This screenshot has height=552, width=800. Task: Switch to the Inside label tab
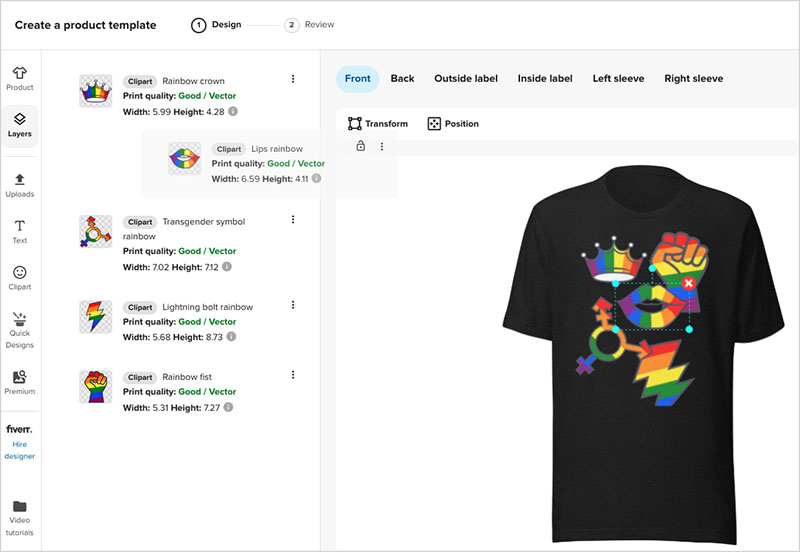[x=545, y=79]
